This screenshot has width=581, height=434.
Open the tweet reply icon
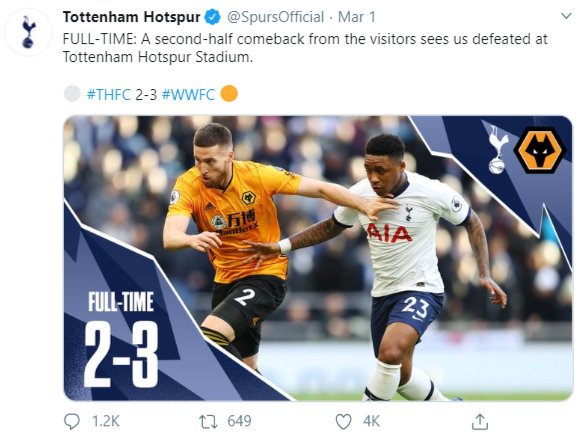pyautogui.click(x=72, y=421)
